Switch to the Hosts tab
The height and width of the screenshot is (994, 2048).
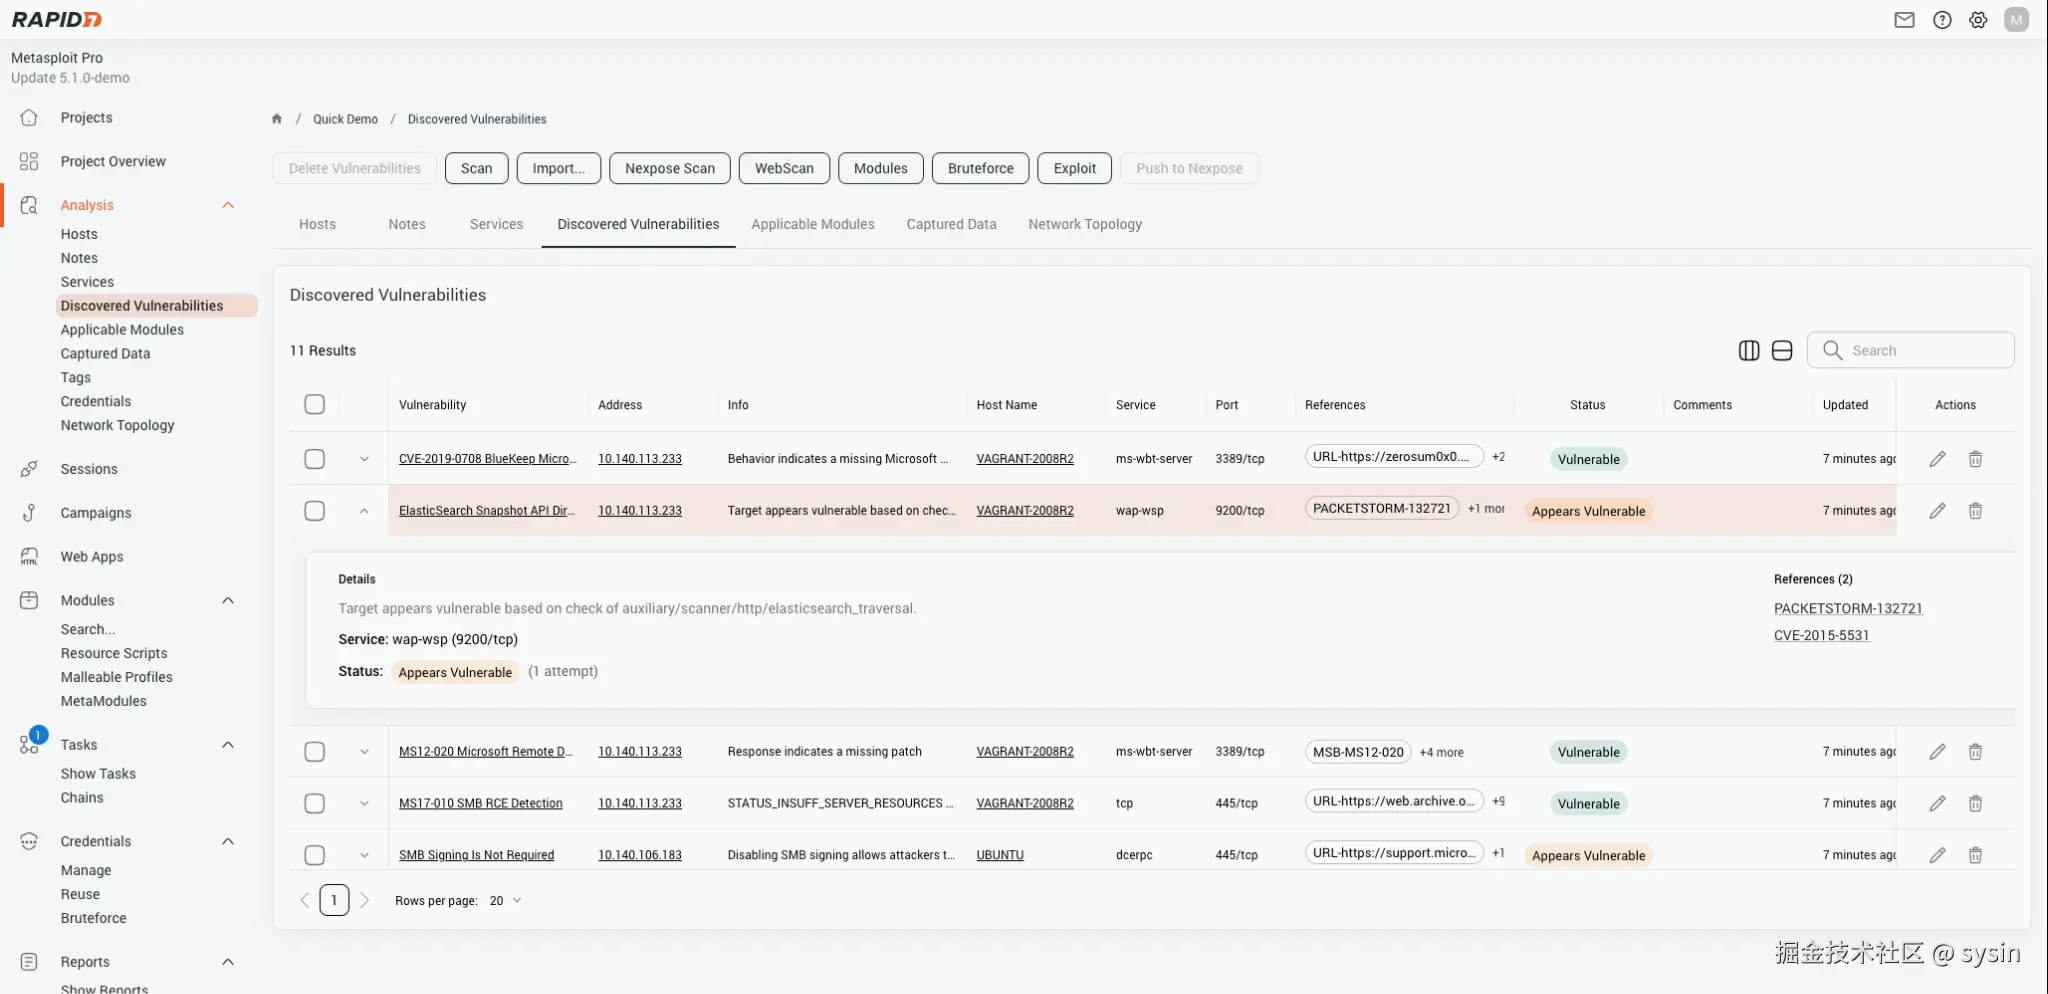point(317,224)
